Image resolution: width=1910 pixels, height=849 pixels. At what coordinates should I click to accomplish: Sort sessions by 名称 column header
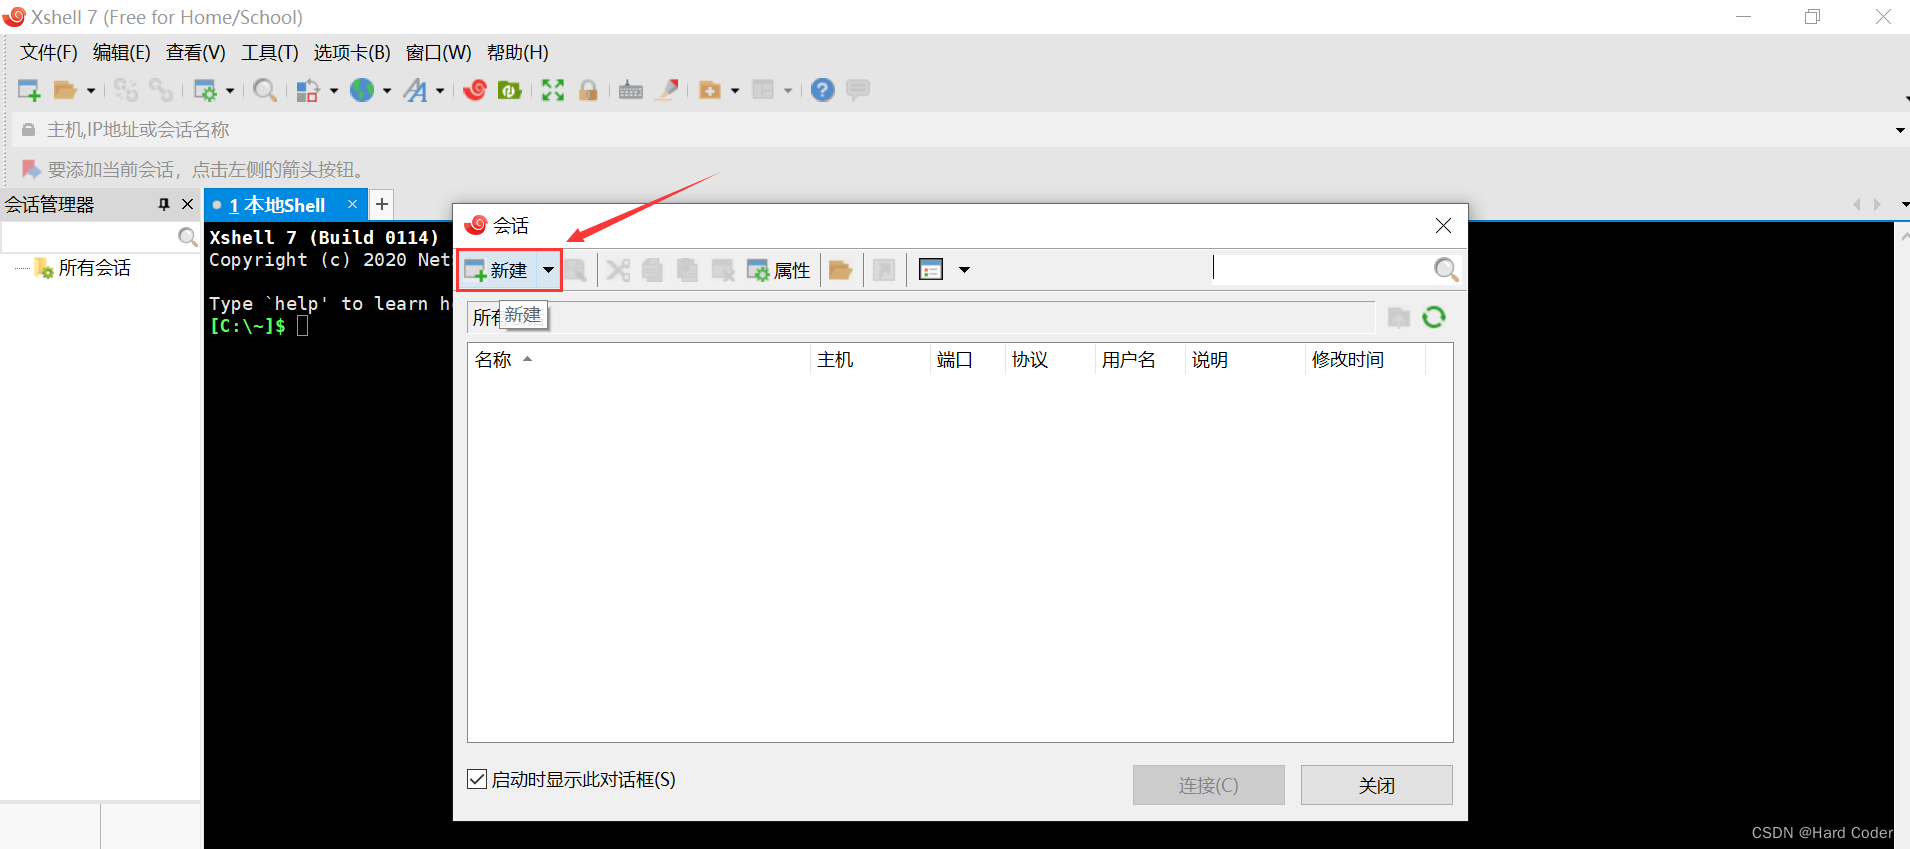pyautogui.click(x=638, y=360)
